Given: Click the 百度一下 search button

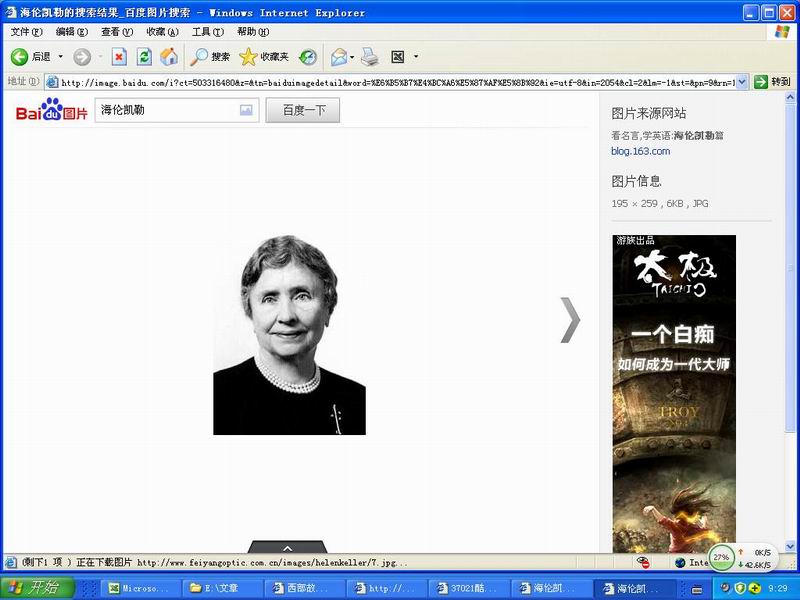Looking at the screenshot, I should 303,111.
